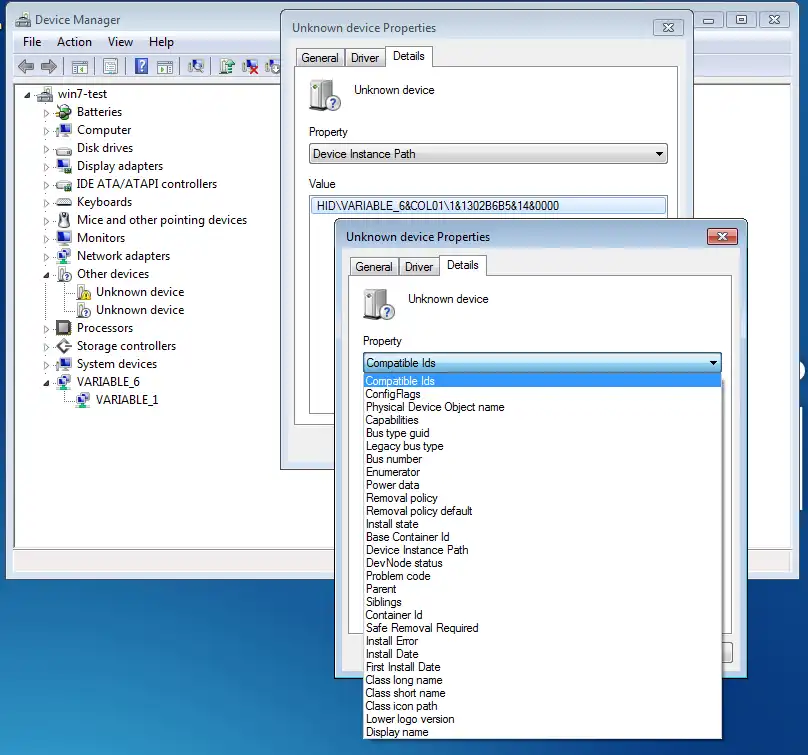Open the Action menu
Screen dimensions: 808x755
(x=74, y=42)
